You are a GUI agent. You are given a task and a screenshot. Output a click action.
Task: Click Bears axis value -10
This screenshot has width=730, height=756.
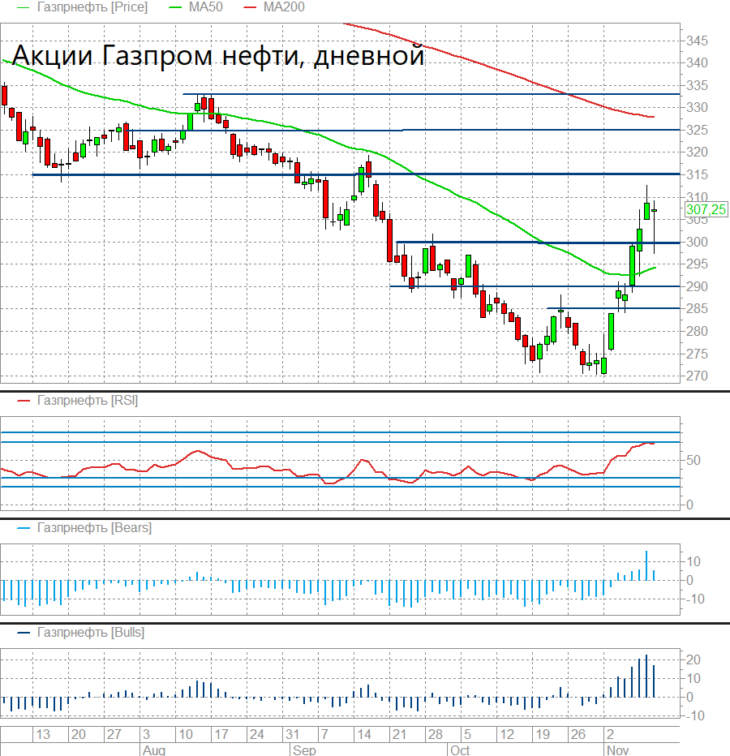pos(695,599)
